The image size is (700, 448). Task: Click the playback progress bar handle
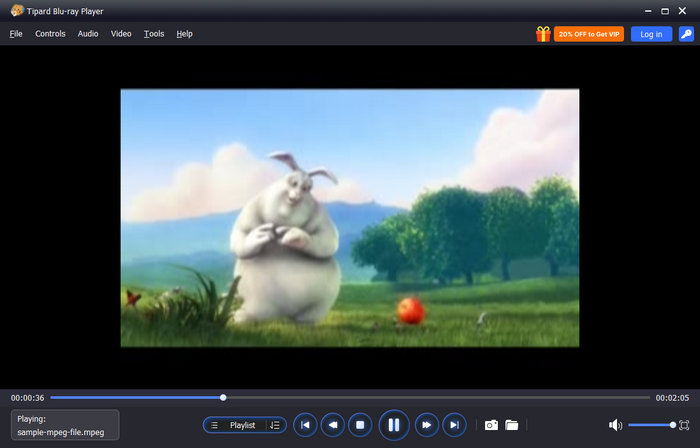pos(223,398)
